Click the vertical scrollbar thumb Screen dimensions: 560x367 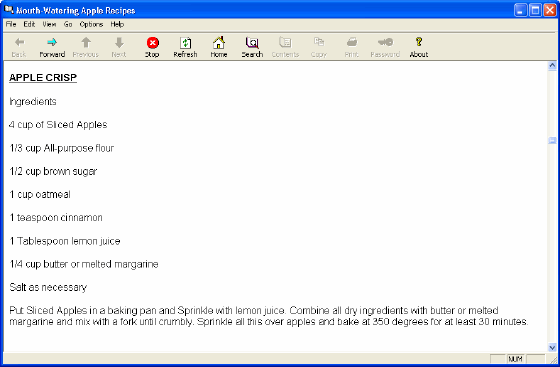(x=552, y=141)
